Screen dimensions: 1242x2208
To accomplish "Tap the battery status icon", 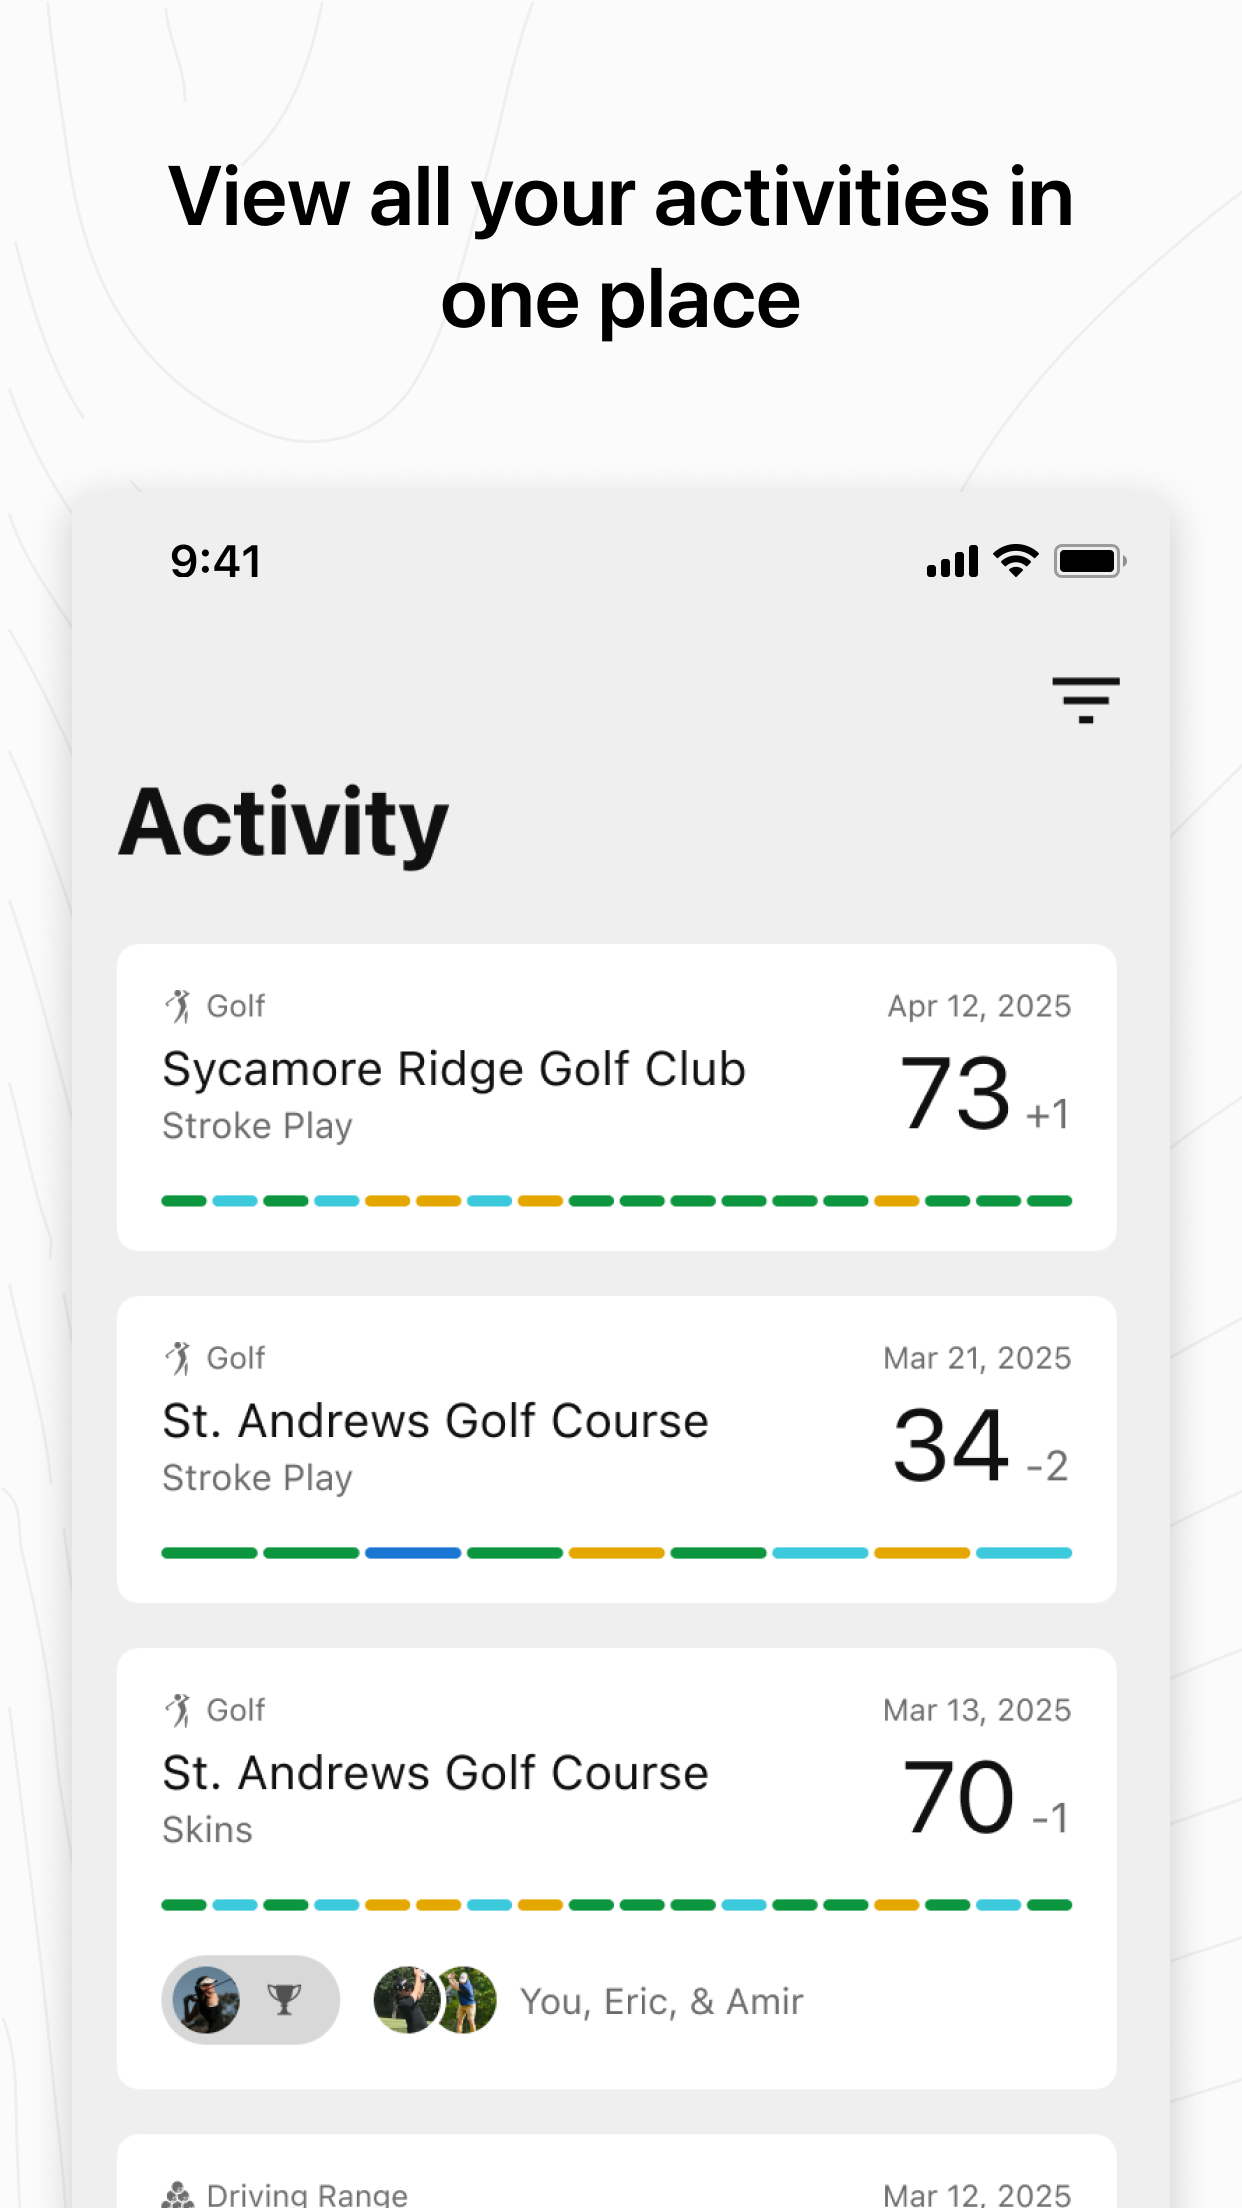I will click(1091, 561).
